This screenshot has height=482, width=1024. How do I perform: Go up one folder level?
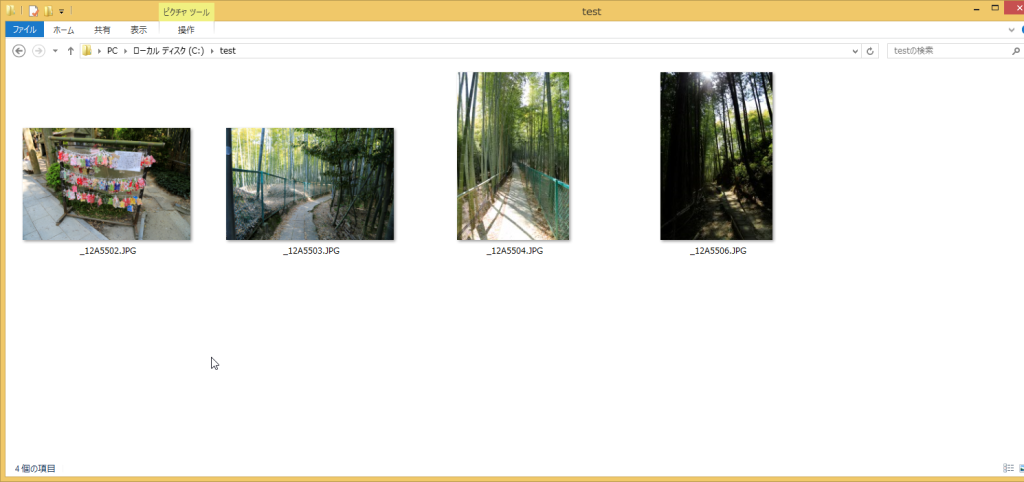71,51
